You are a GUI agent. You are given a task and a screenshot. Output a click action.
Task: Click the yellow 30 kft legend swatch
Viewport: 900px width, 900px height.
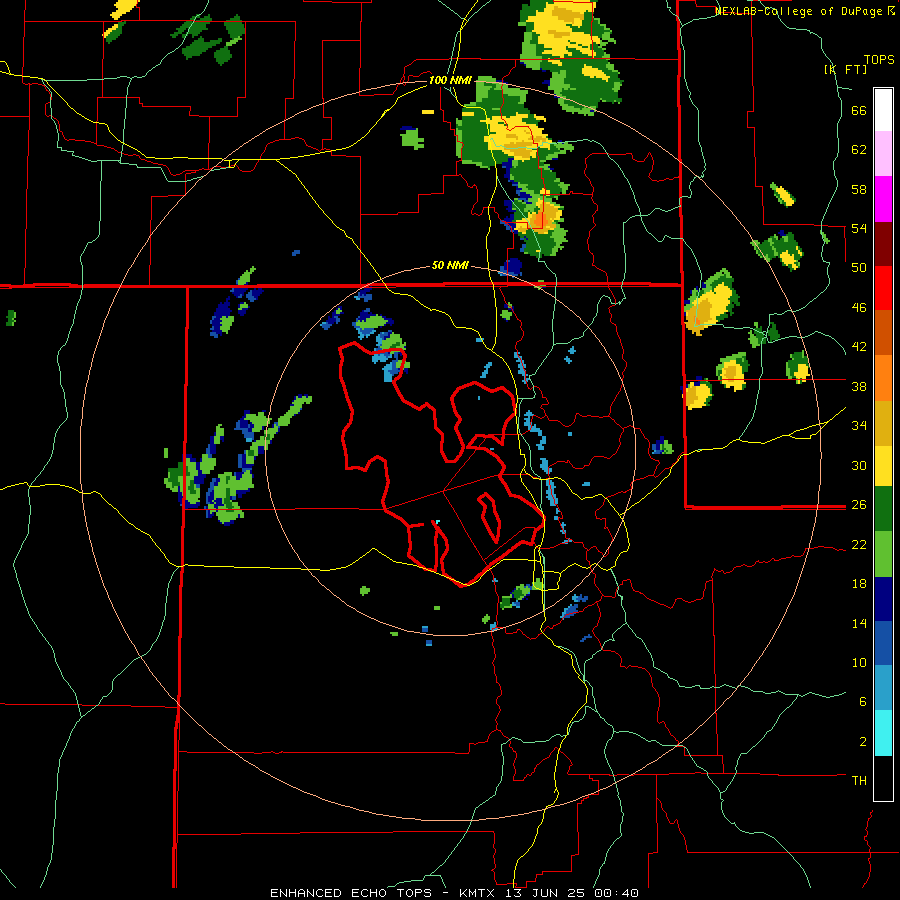click(883, 465)
